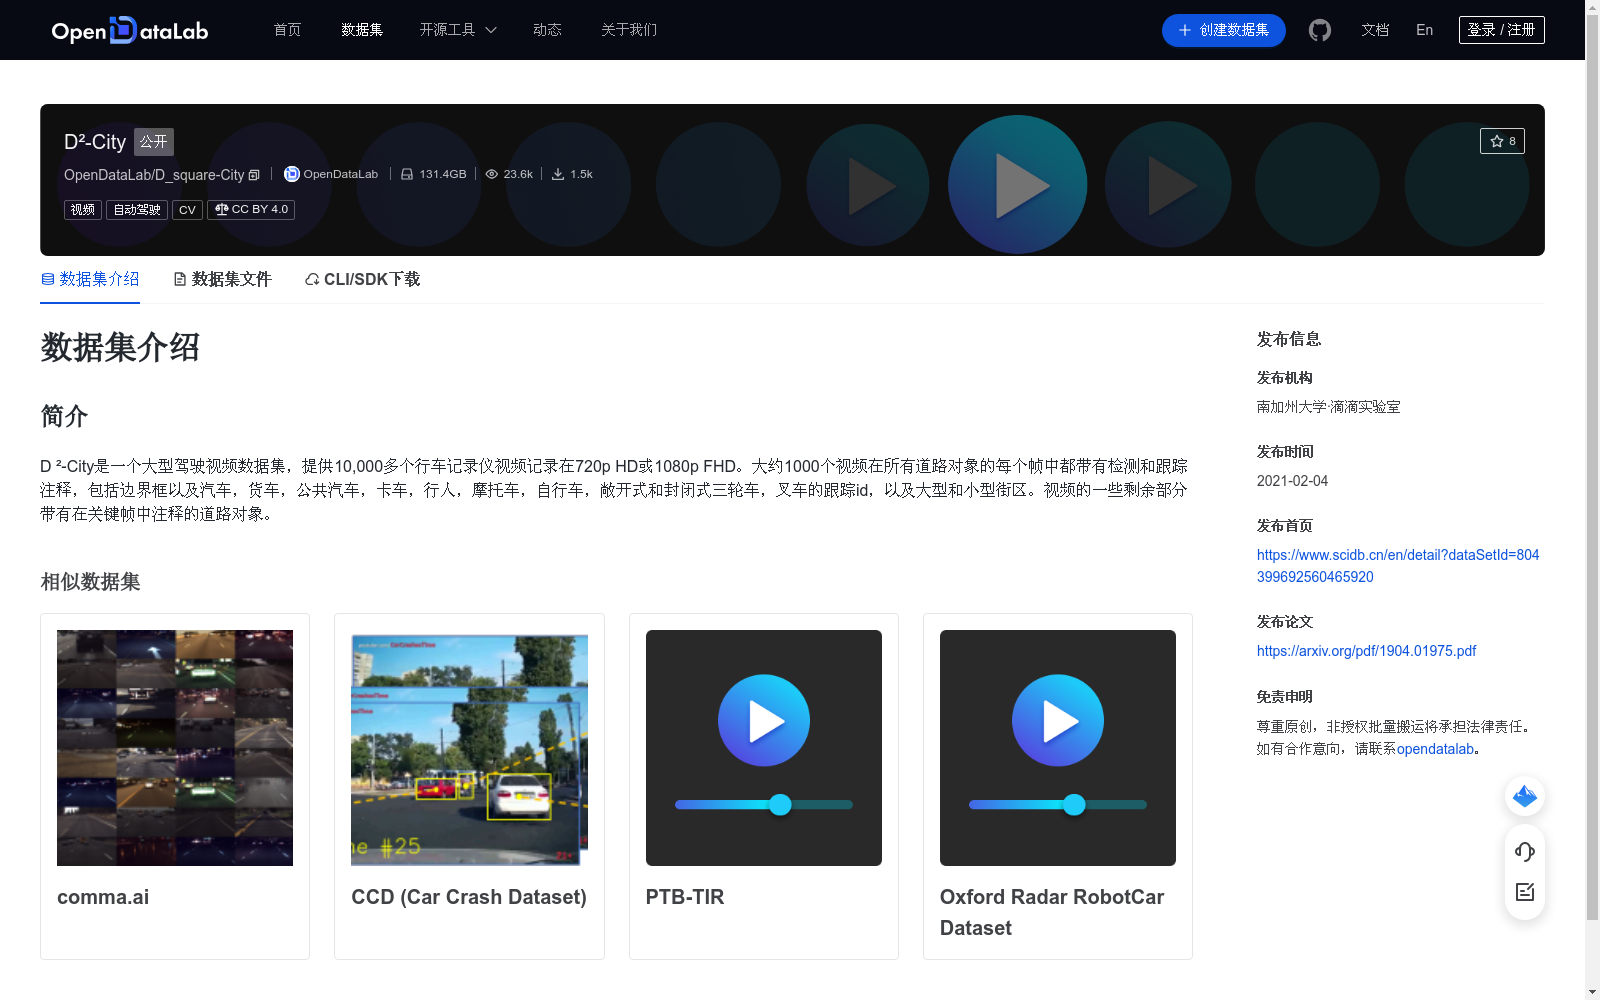1600x1000 pixels.
Task: Click the PTB-TIR slider graphic
Action: pos(764,804)
